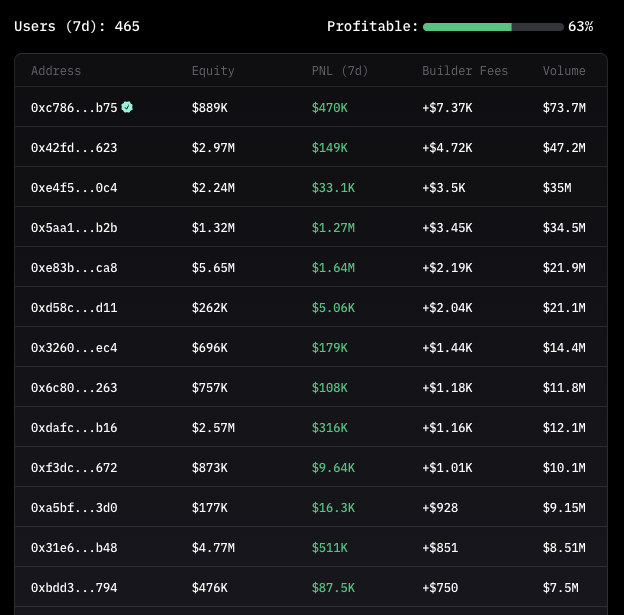The image size is (624, 615).
Task: Open address 0x42fd...623
Action: pyautogui.click(x=74, y=148)
